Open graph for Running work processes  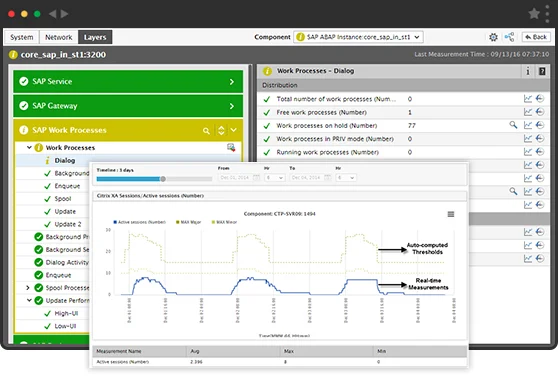(528, 152)
